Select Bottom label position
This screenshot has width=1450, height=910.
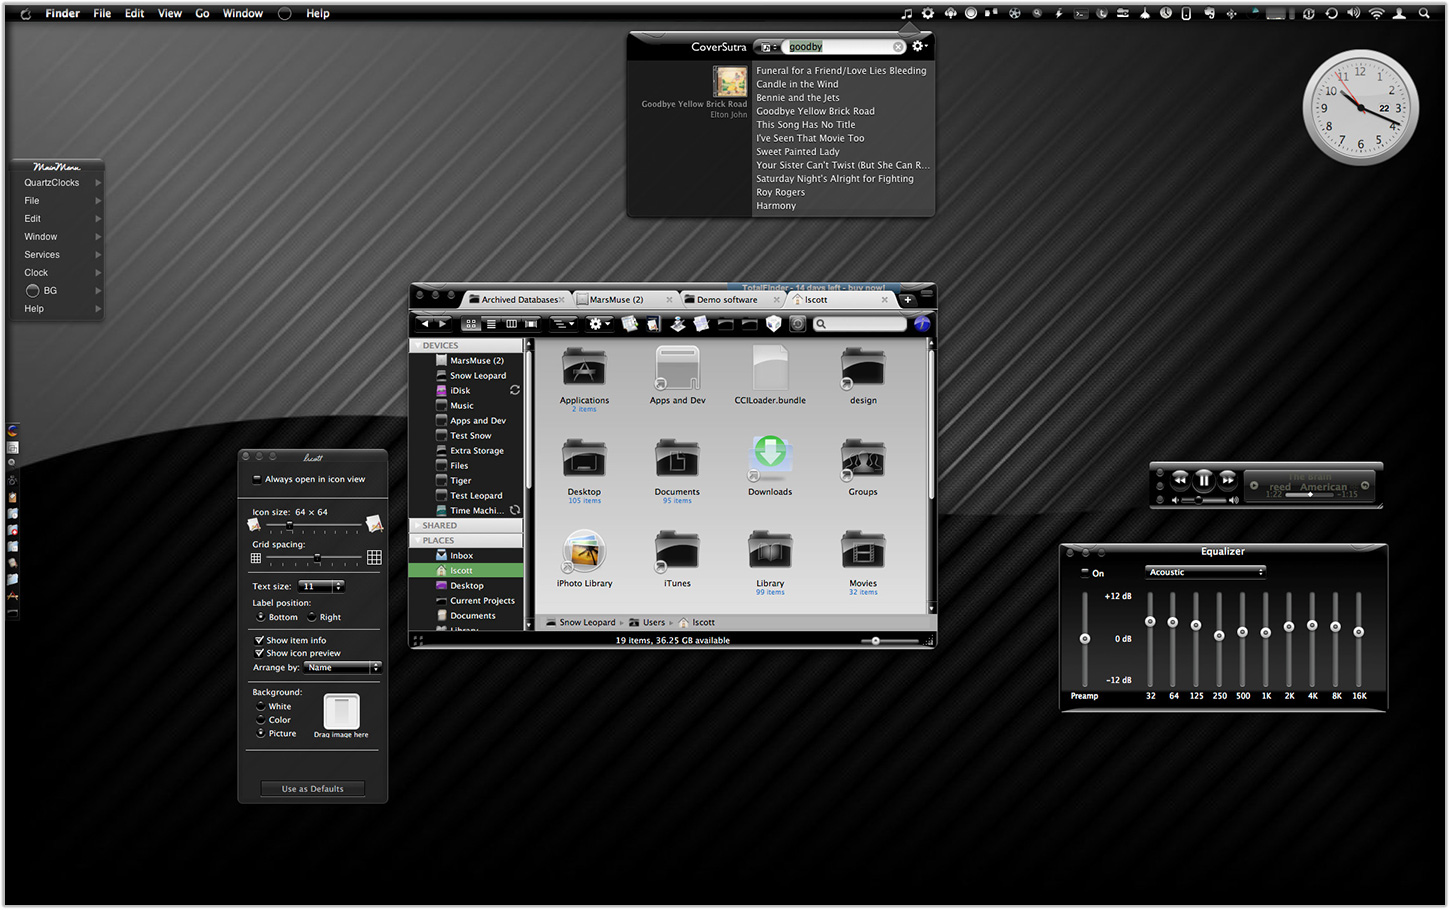(x=261, y=617)
